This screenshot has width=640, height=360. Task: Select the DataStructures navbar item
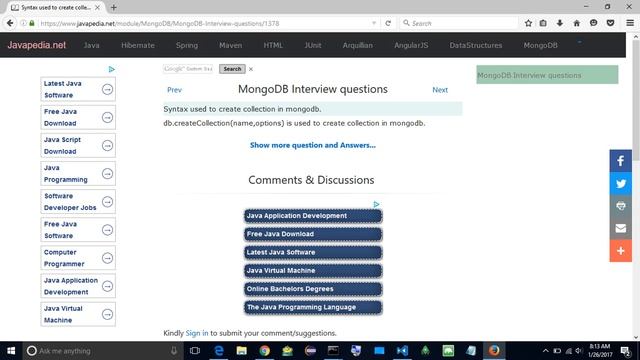[x=476, y=45]
